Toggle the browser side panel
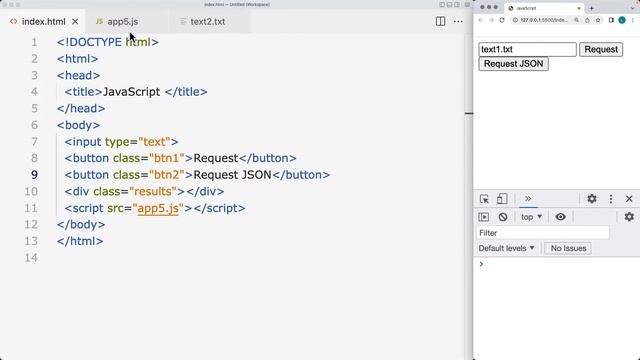This screenshot has height=360, width=640. 611,20
